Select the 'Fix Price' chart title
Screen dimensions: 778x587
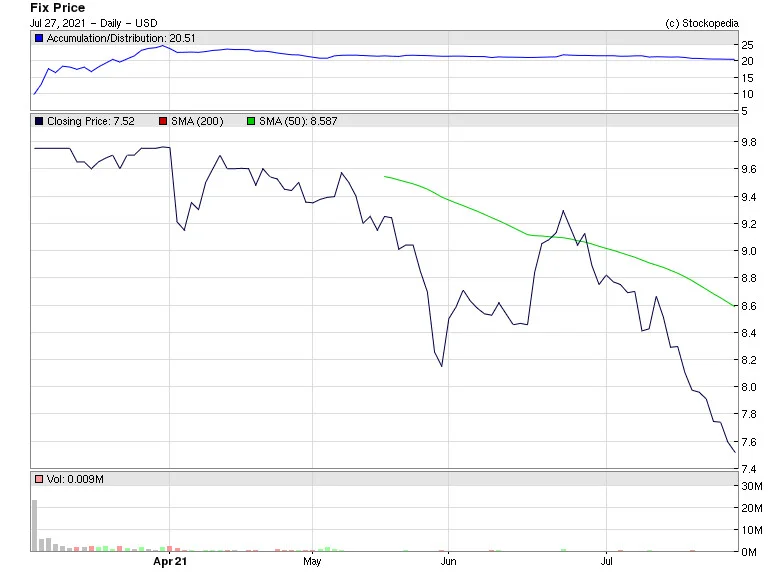pos(58,8)
